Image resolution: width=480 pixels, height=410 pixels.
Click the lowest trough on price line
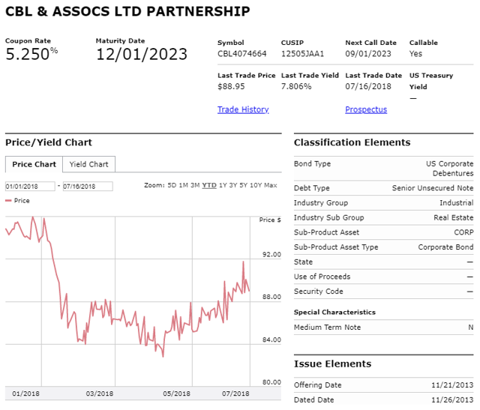click(x=163, y=356)
